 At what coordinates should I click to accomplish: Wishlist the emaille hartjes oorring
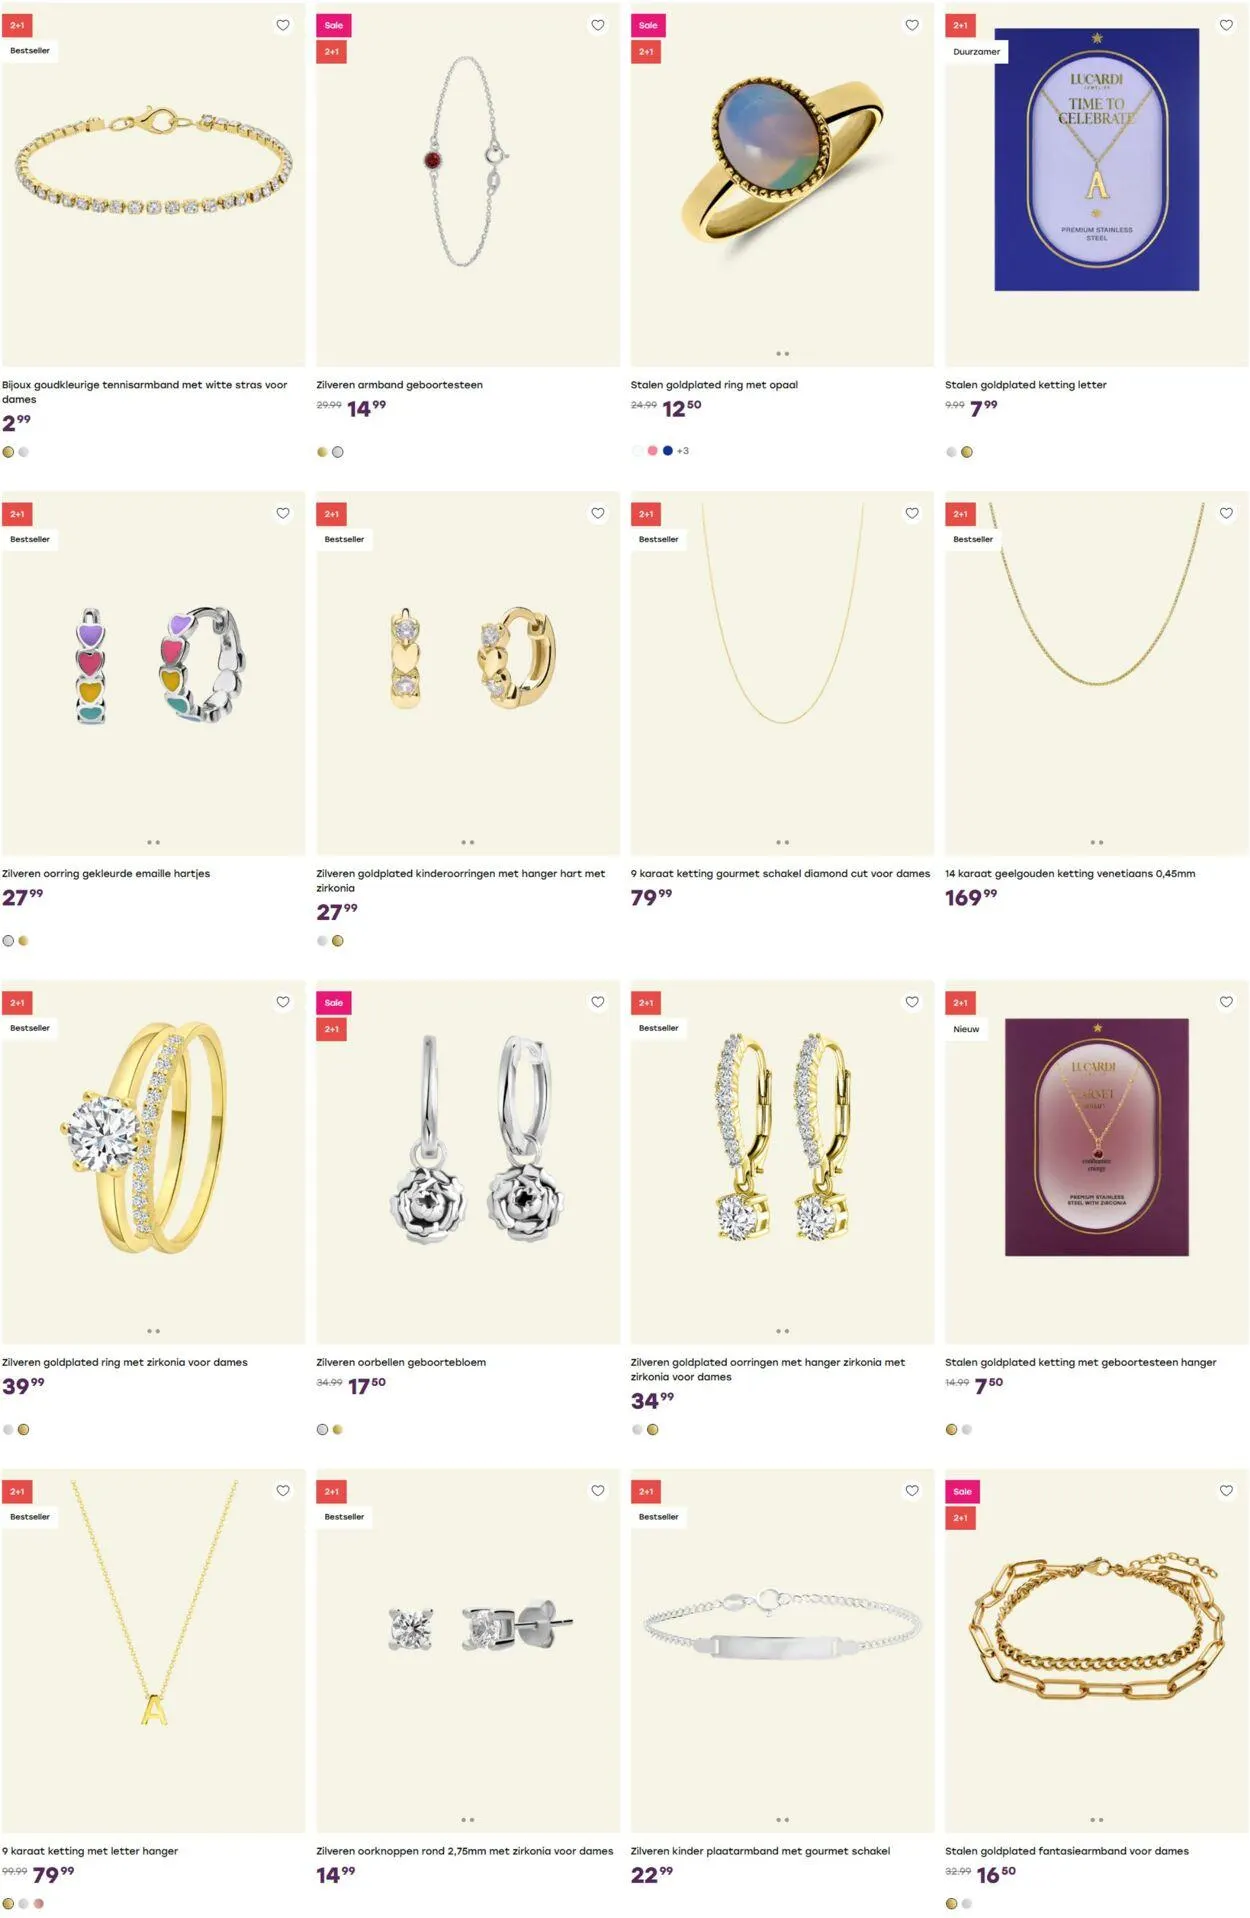[283, 513]
